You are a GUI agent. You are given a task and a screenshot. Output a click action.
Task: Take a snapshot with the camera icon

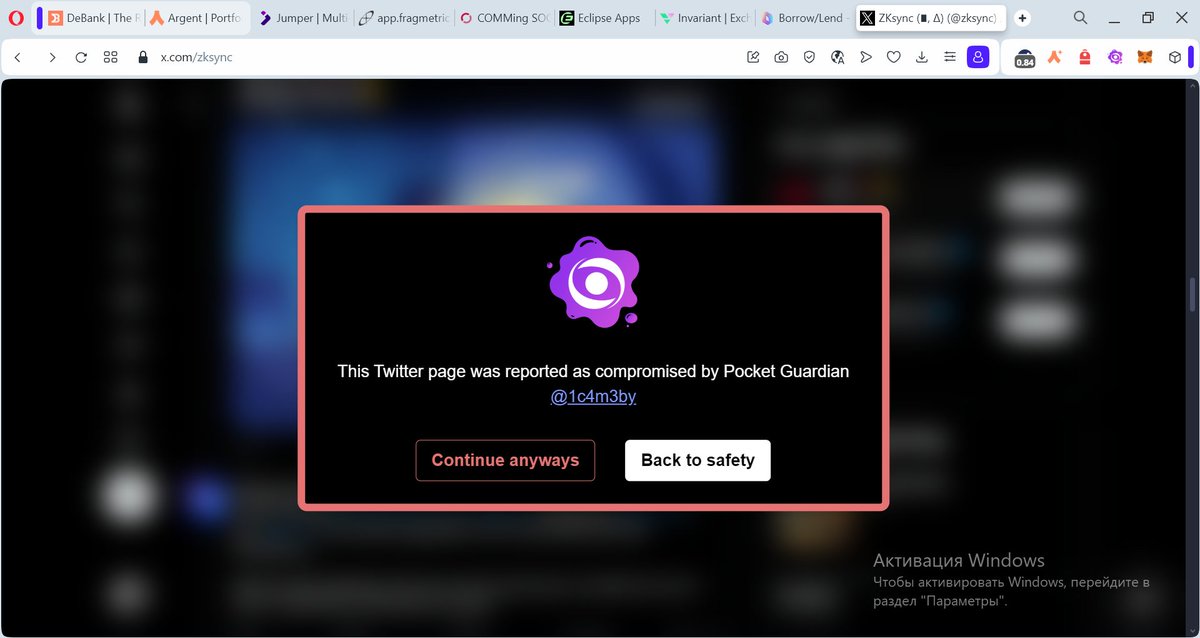coord(781,58)
